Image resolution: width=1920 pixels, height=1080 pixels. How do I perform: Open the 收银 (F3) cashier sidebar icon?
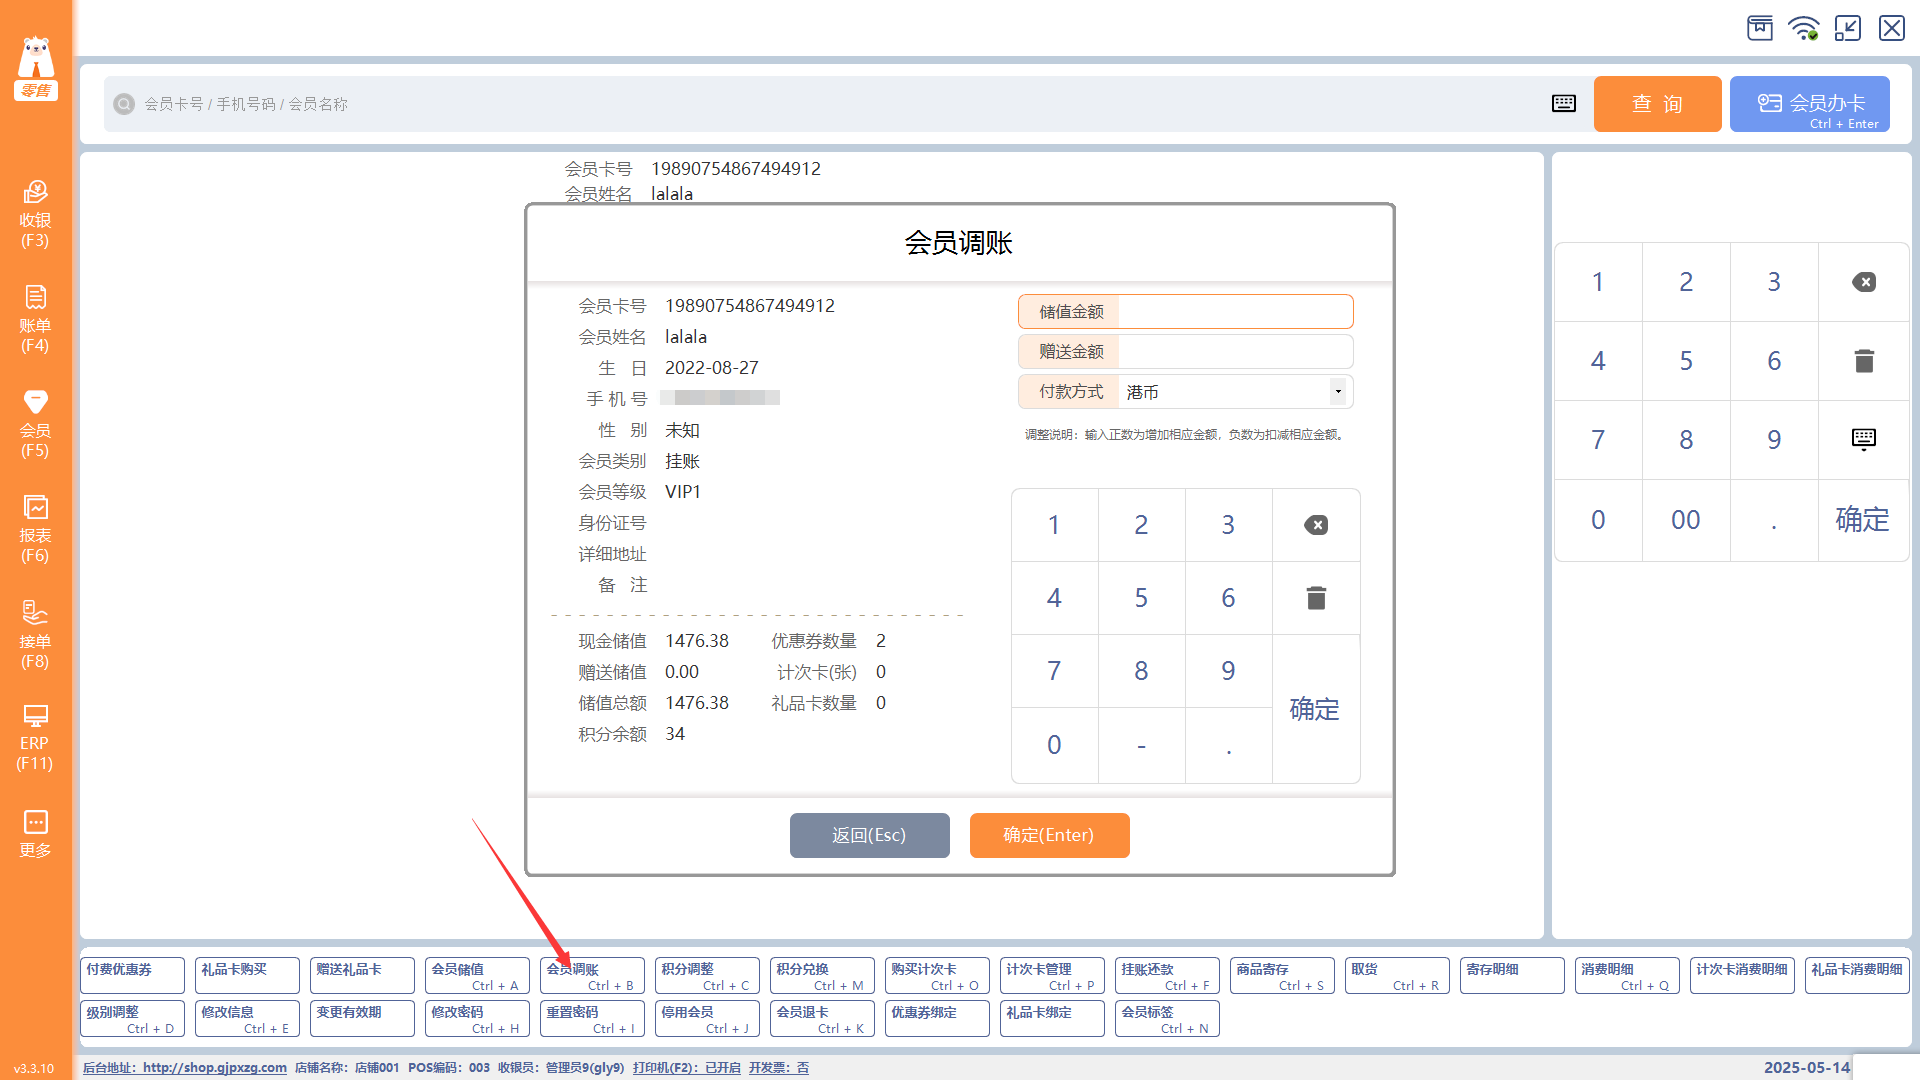[35, 213]
